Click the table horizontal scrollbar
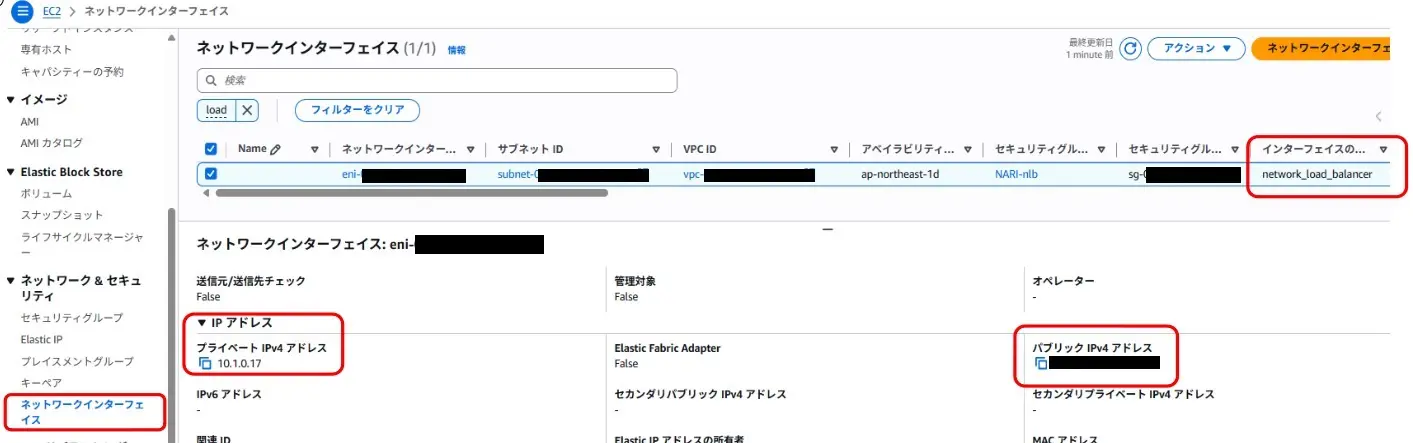This screenshot has width=1413, height=443. [412, 192]
